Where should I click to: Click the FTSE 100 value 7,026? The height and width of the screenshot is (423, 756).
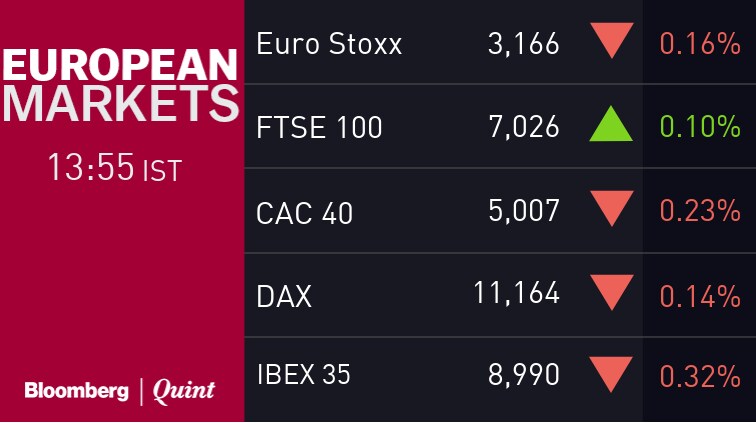pyautogui.click(x=525, y=128)
